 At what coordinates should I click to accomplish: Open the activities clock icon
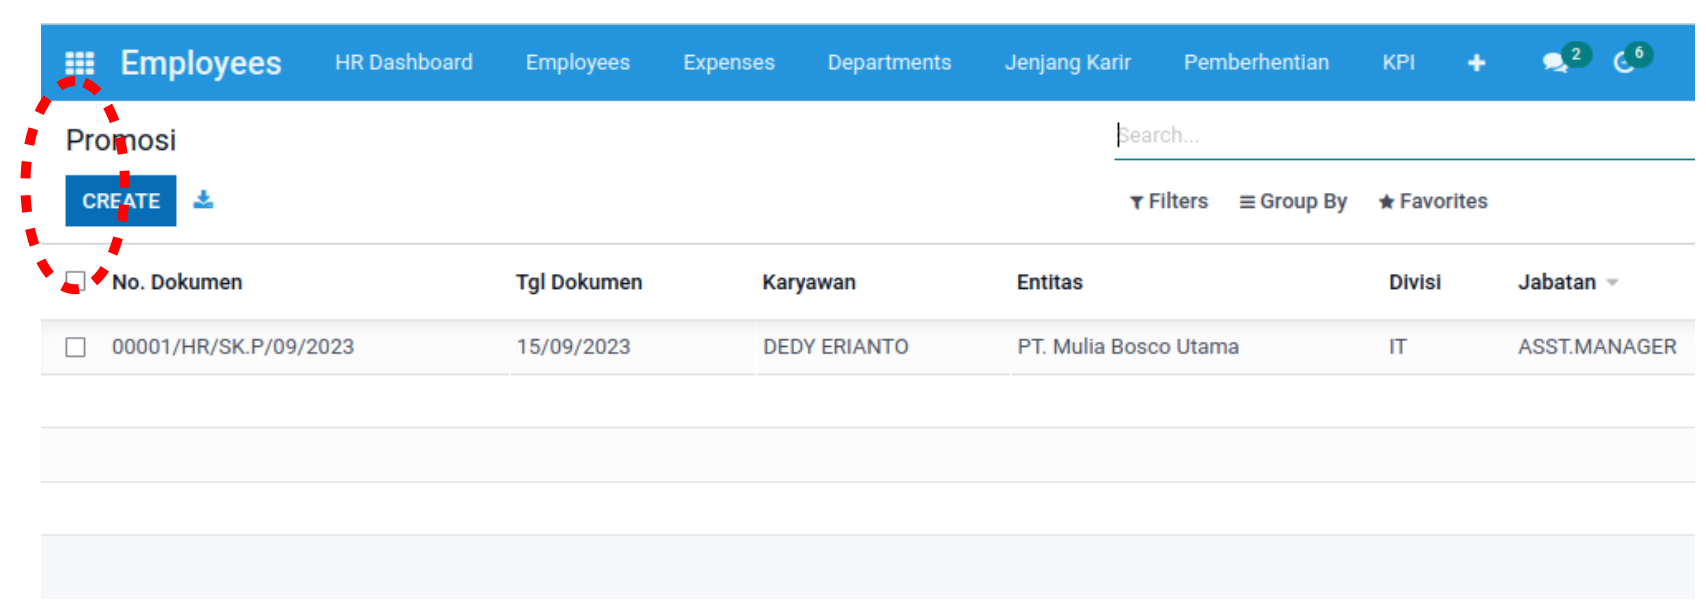click(x=1625, y=63)
